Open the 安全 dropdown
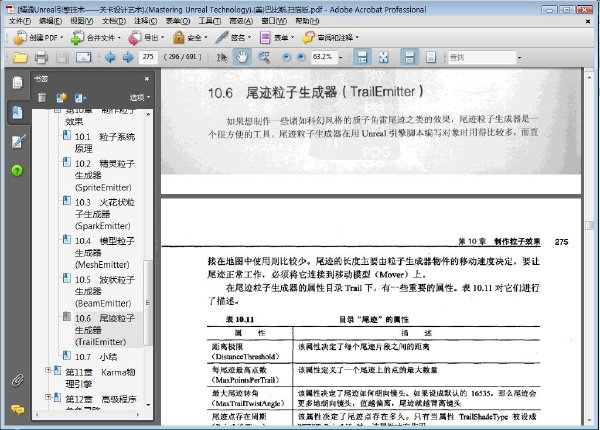Viewport: 600px width, 430px height. click(x=190, y=37)
